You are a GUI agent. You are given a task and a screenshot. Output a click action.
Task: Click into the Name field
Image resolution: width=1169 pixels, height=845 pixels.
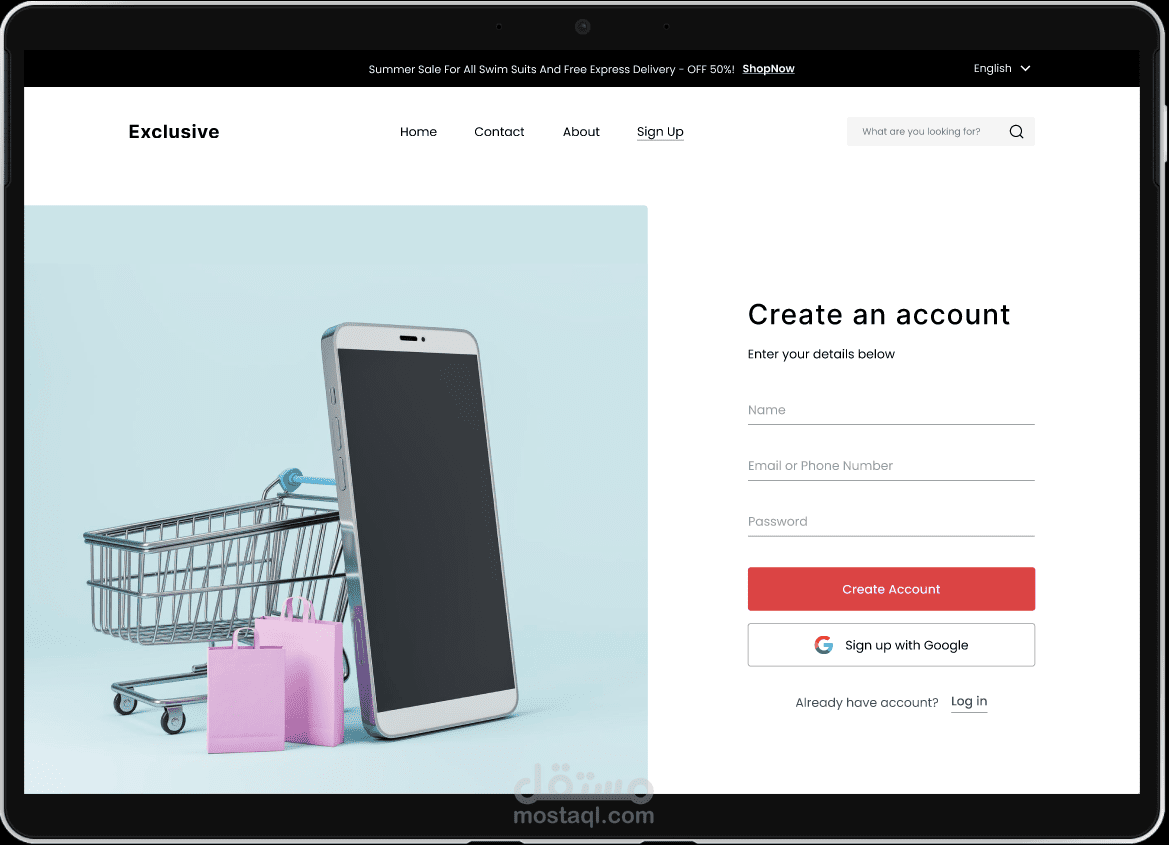click(x=891, y=411)
